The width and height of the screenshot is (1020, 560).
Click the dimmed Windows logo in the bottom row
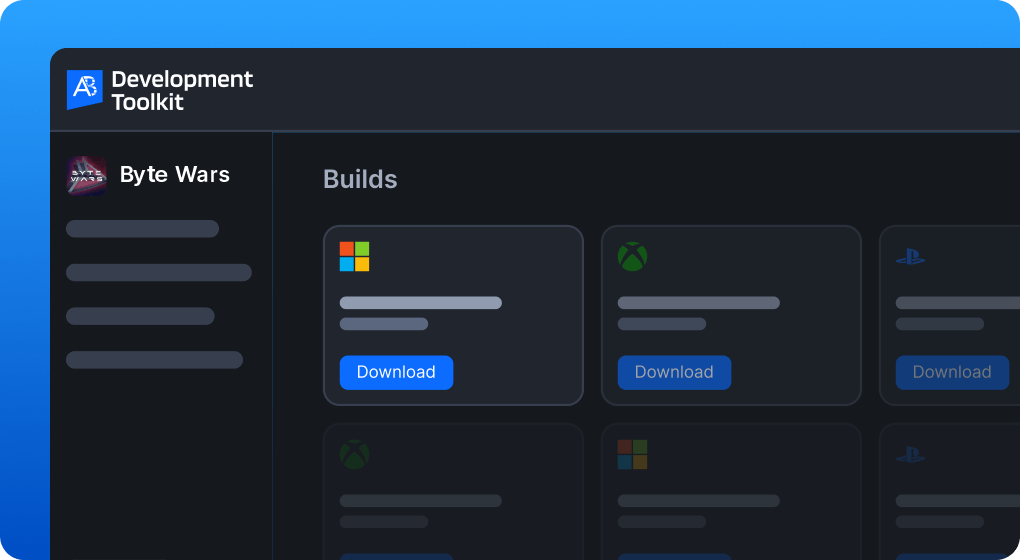pos(632,455)
